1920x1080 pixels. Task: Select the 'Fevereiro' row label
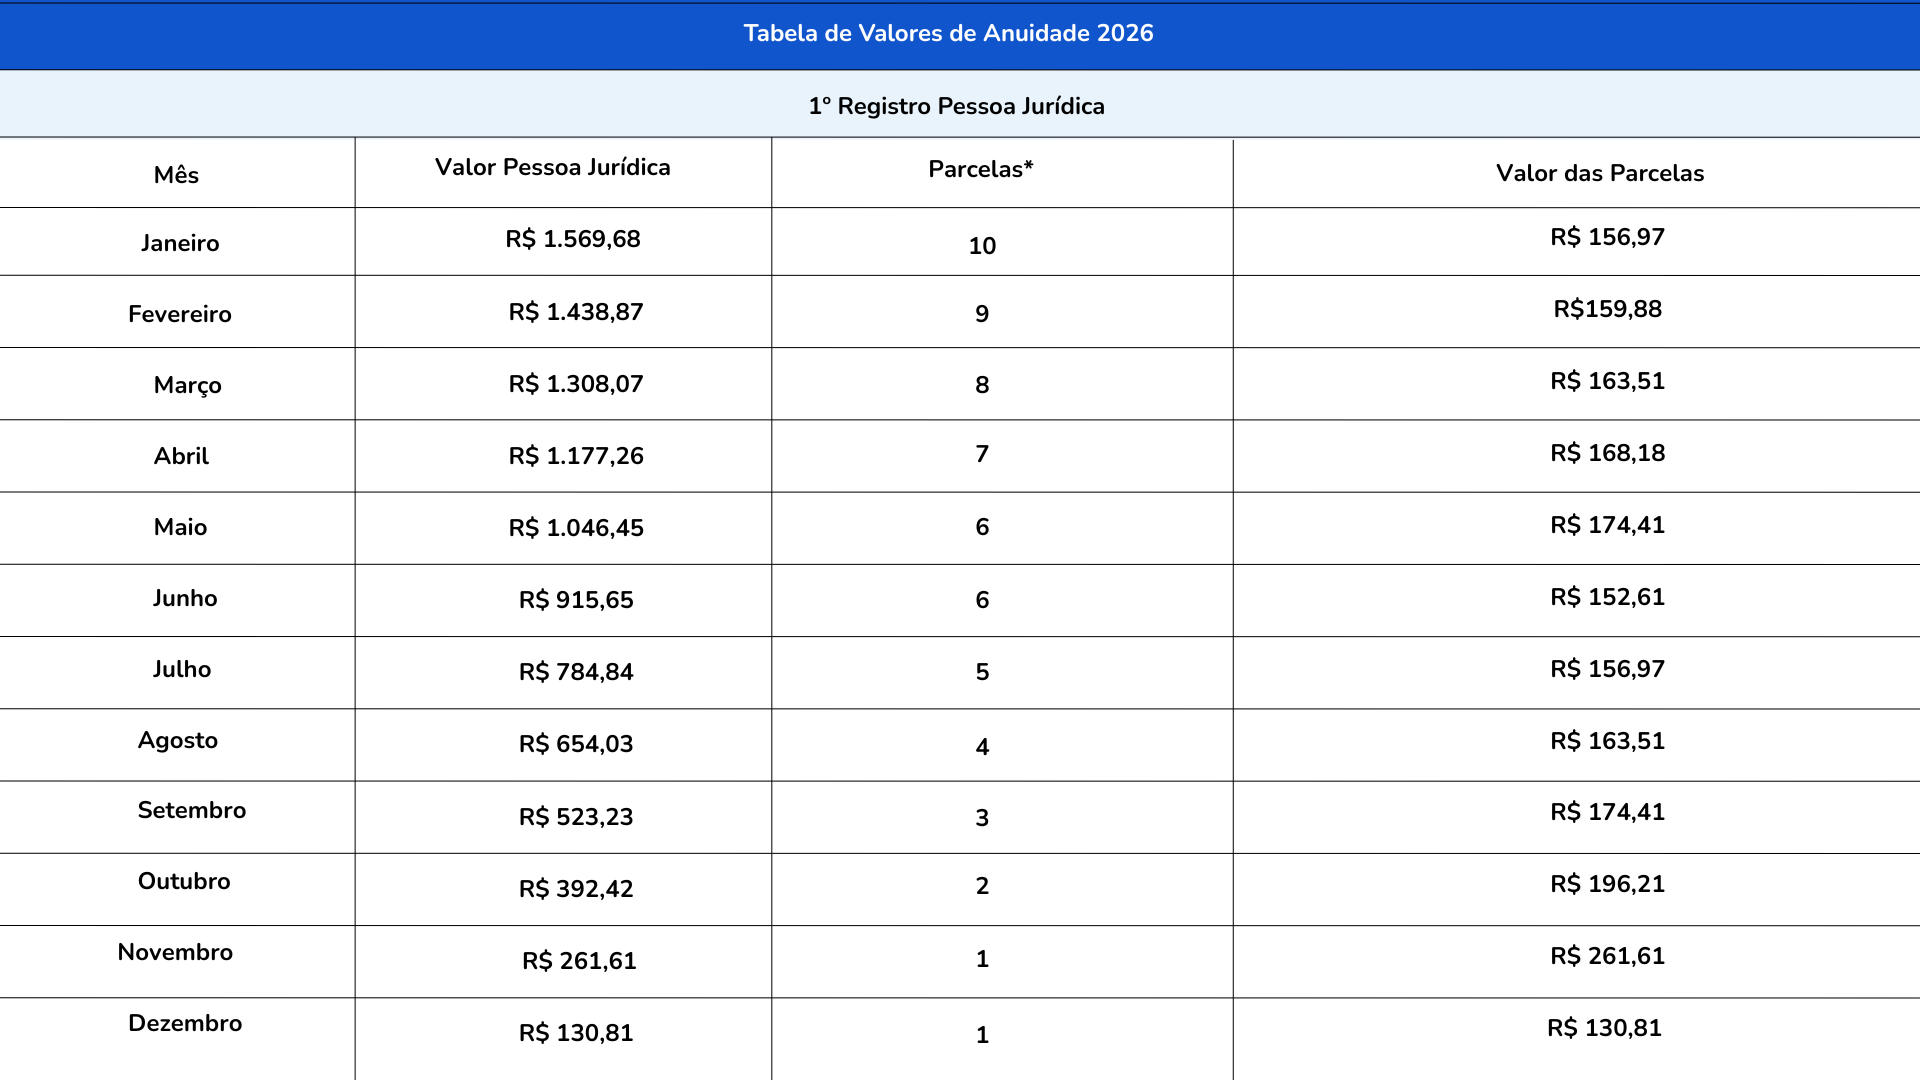click(180, 314)
